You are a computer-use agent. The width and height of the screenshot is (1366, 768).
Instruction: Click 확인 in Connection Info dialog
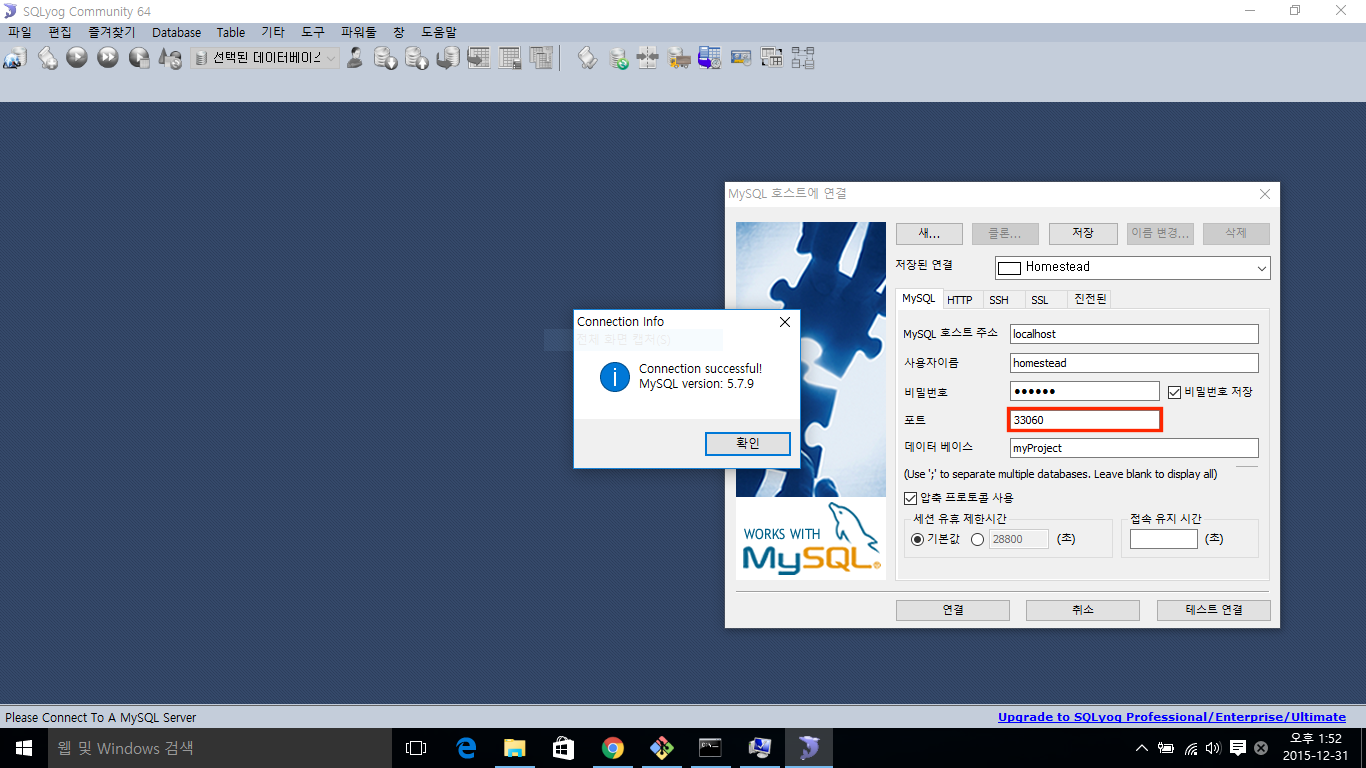coord(747,443)
